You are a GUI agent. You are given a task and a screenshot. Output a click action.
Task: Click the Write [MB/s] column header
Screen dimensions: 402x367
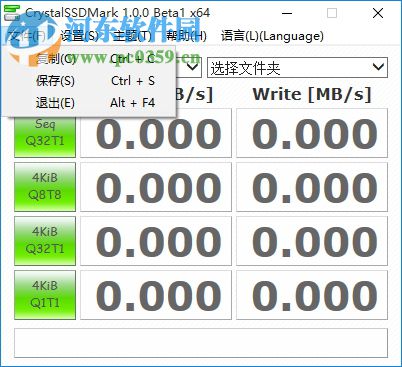(312, 94)
